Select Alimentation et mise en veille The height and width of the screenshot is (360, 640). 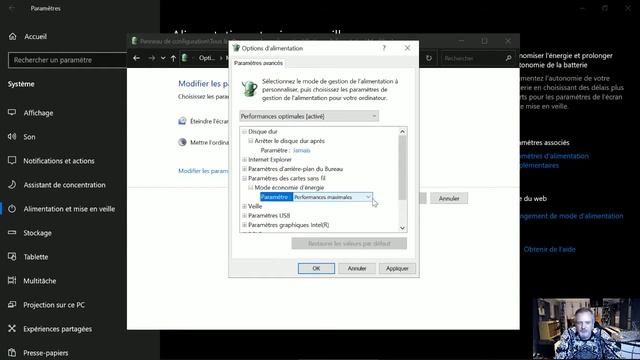(x=69, y=209)
